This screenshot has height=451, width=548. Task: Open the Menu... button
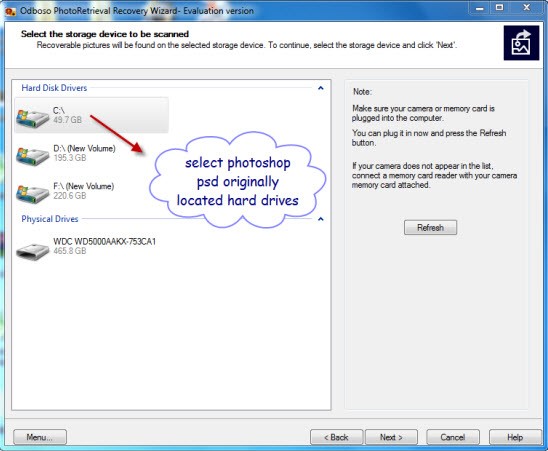coord(40,437)
